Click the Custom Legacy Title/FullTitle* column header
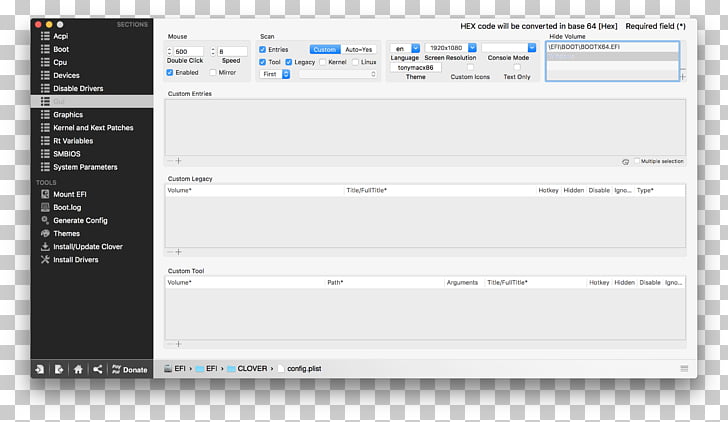The image size is (728, 422). 440,190
